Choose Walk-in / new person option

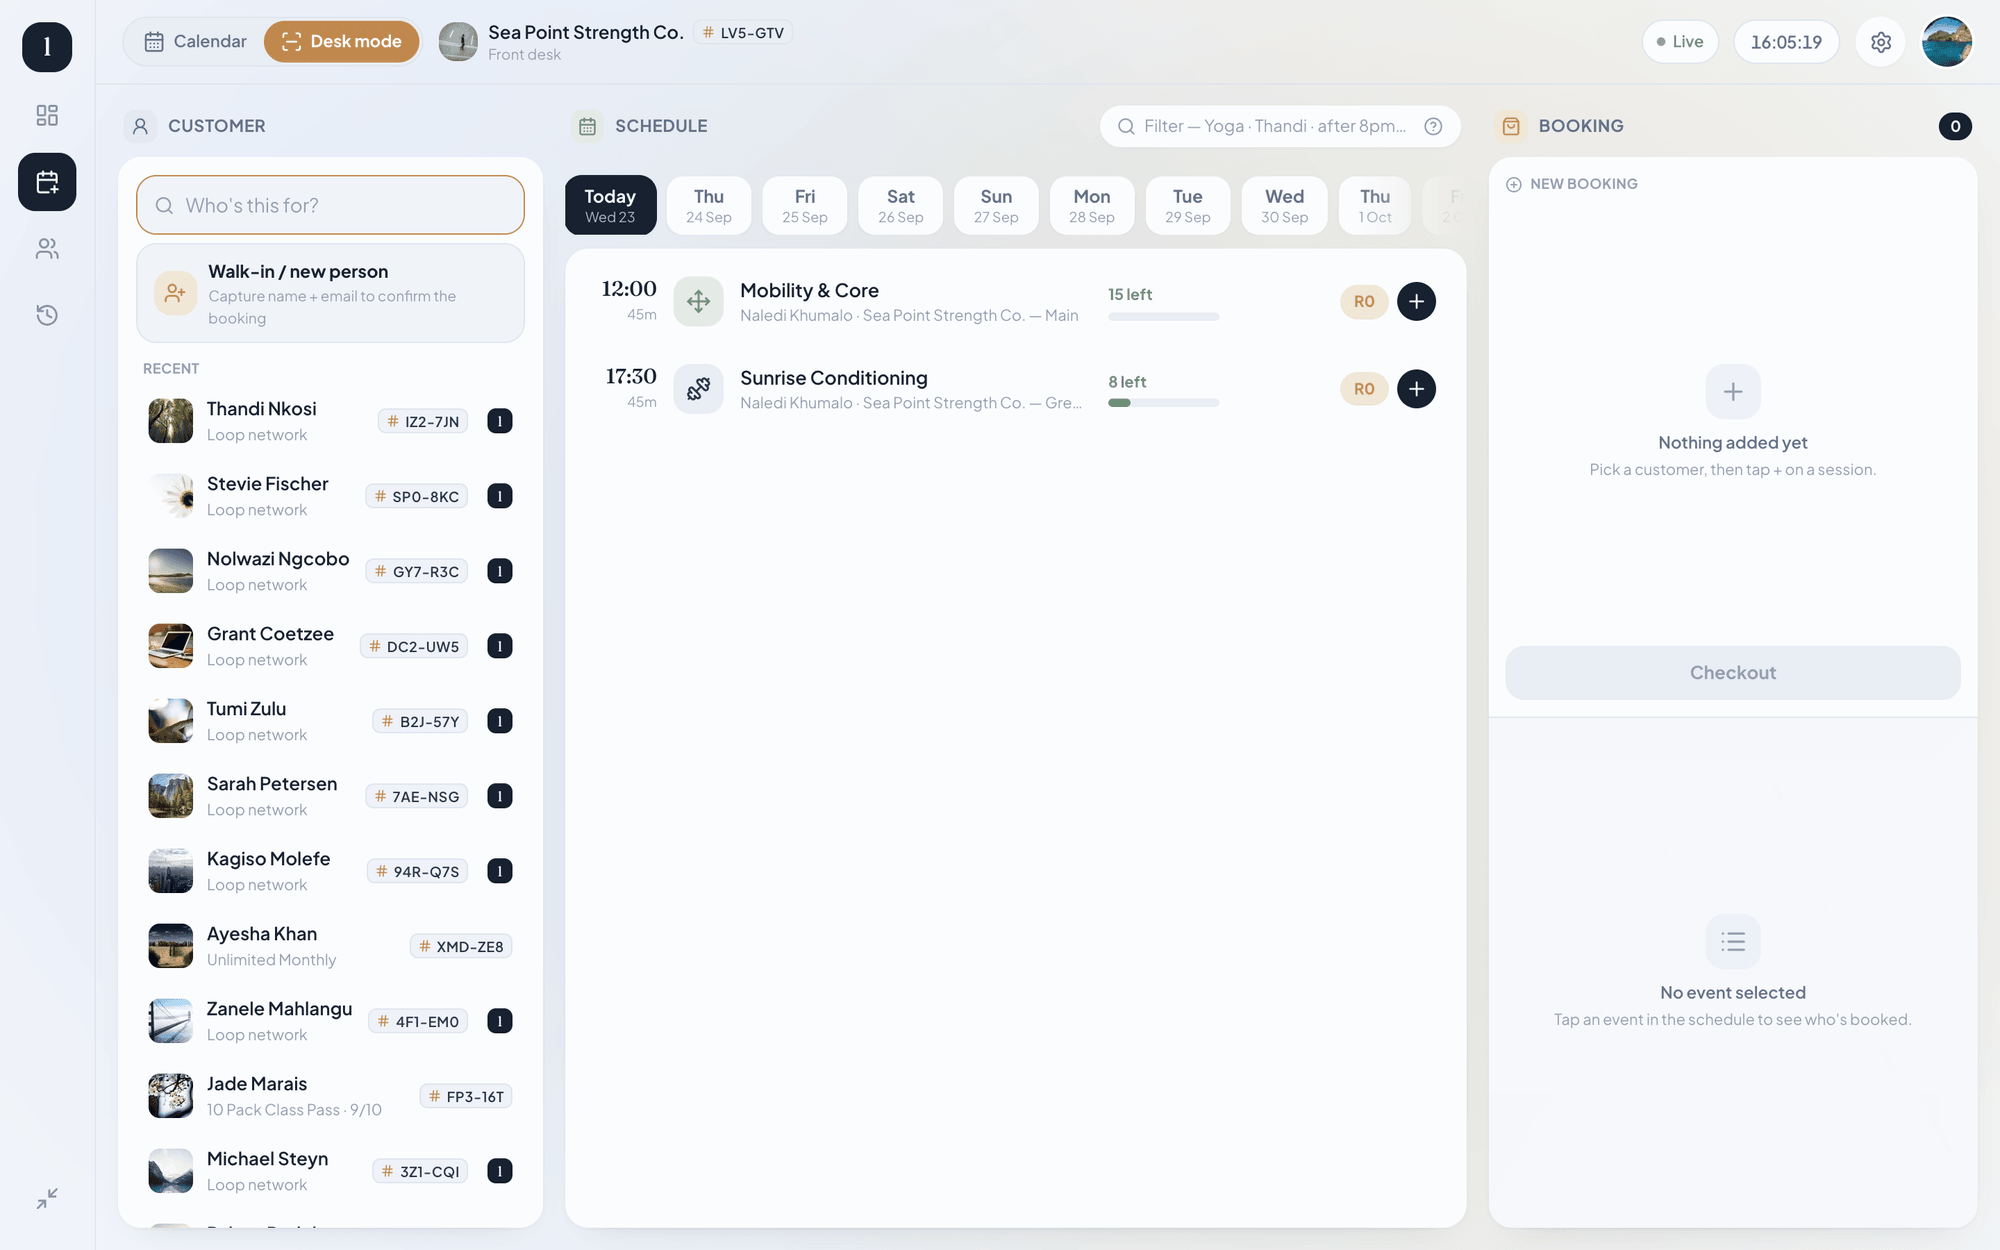330,293
